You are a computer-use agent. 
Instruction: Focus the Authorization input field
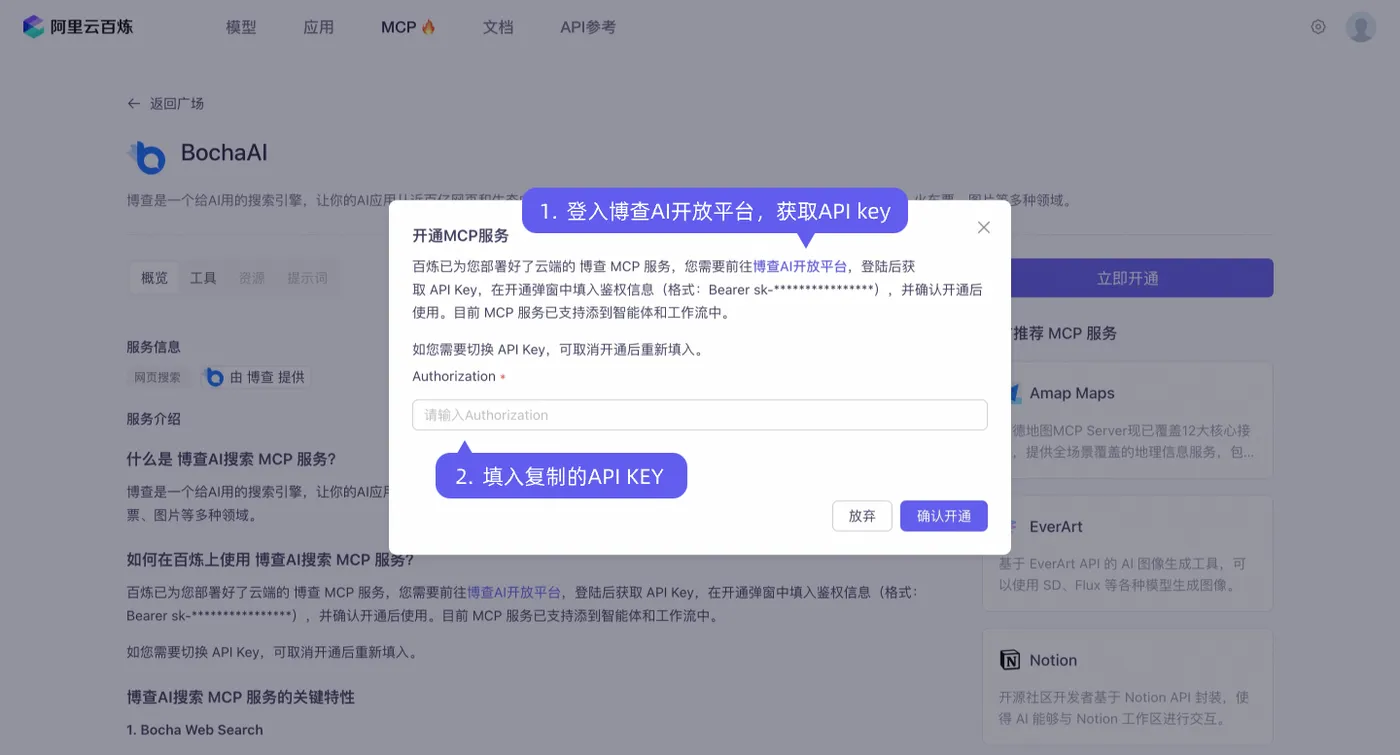pos(700,415)
